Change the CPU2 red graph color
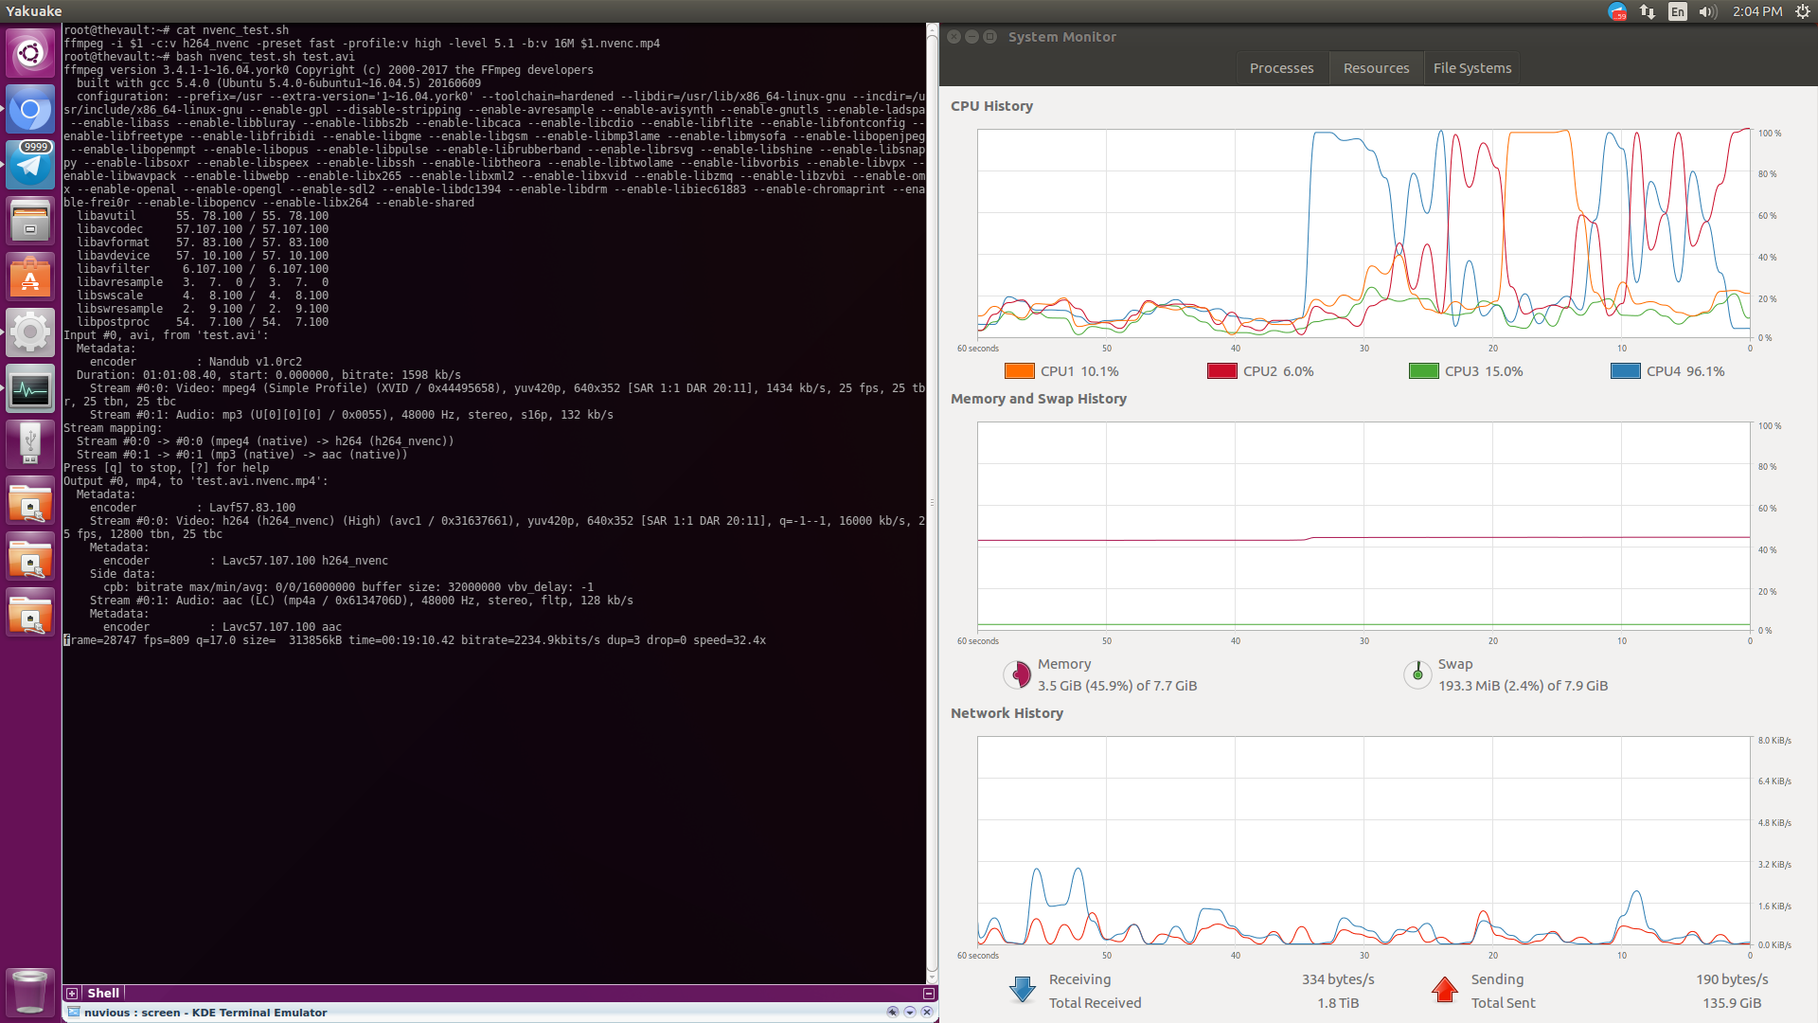 click(x=1221, y=371)
